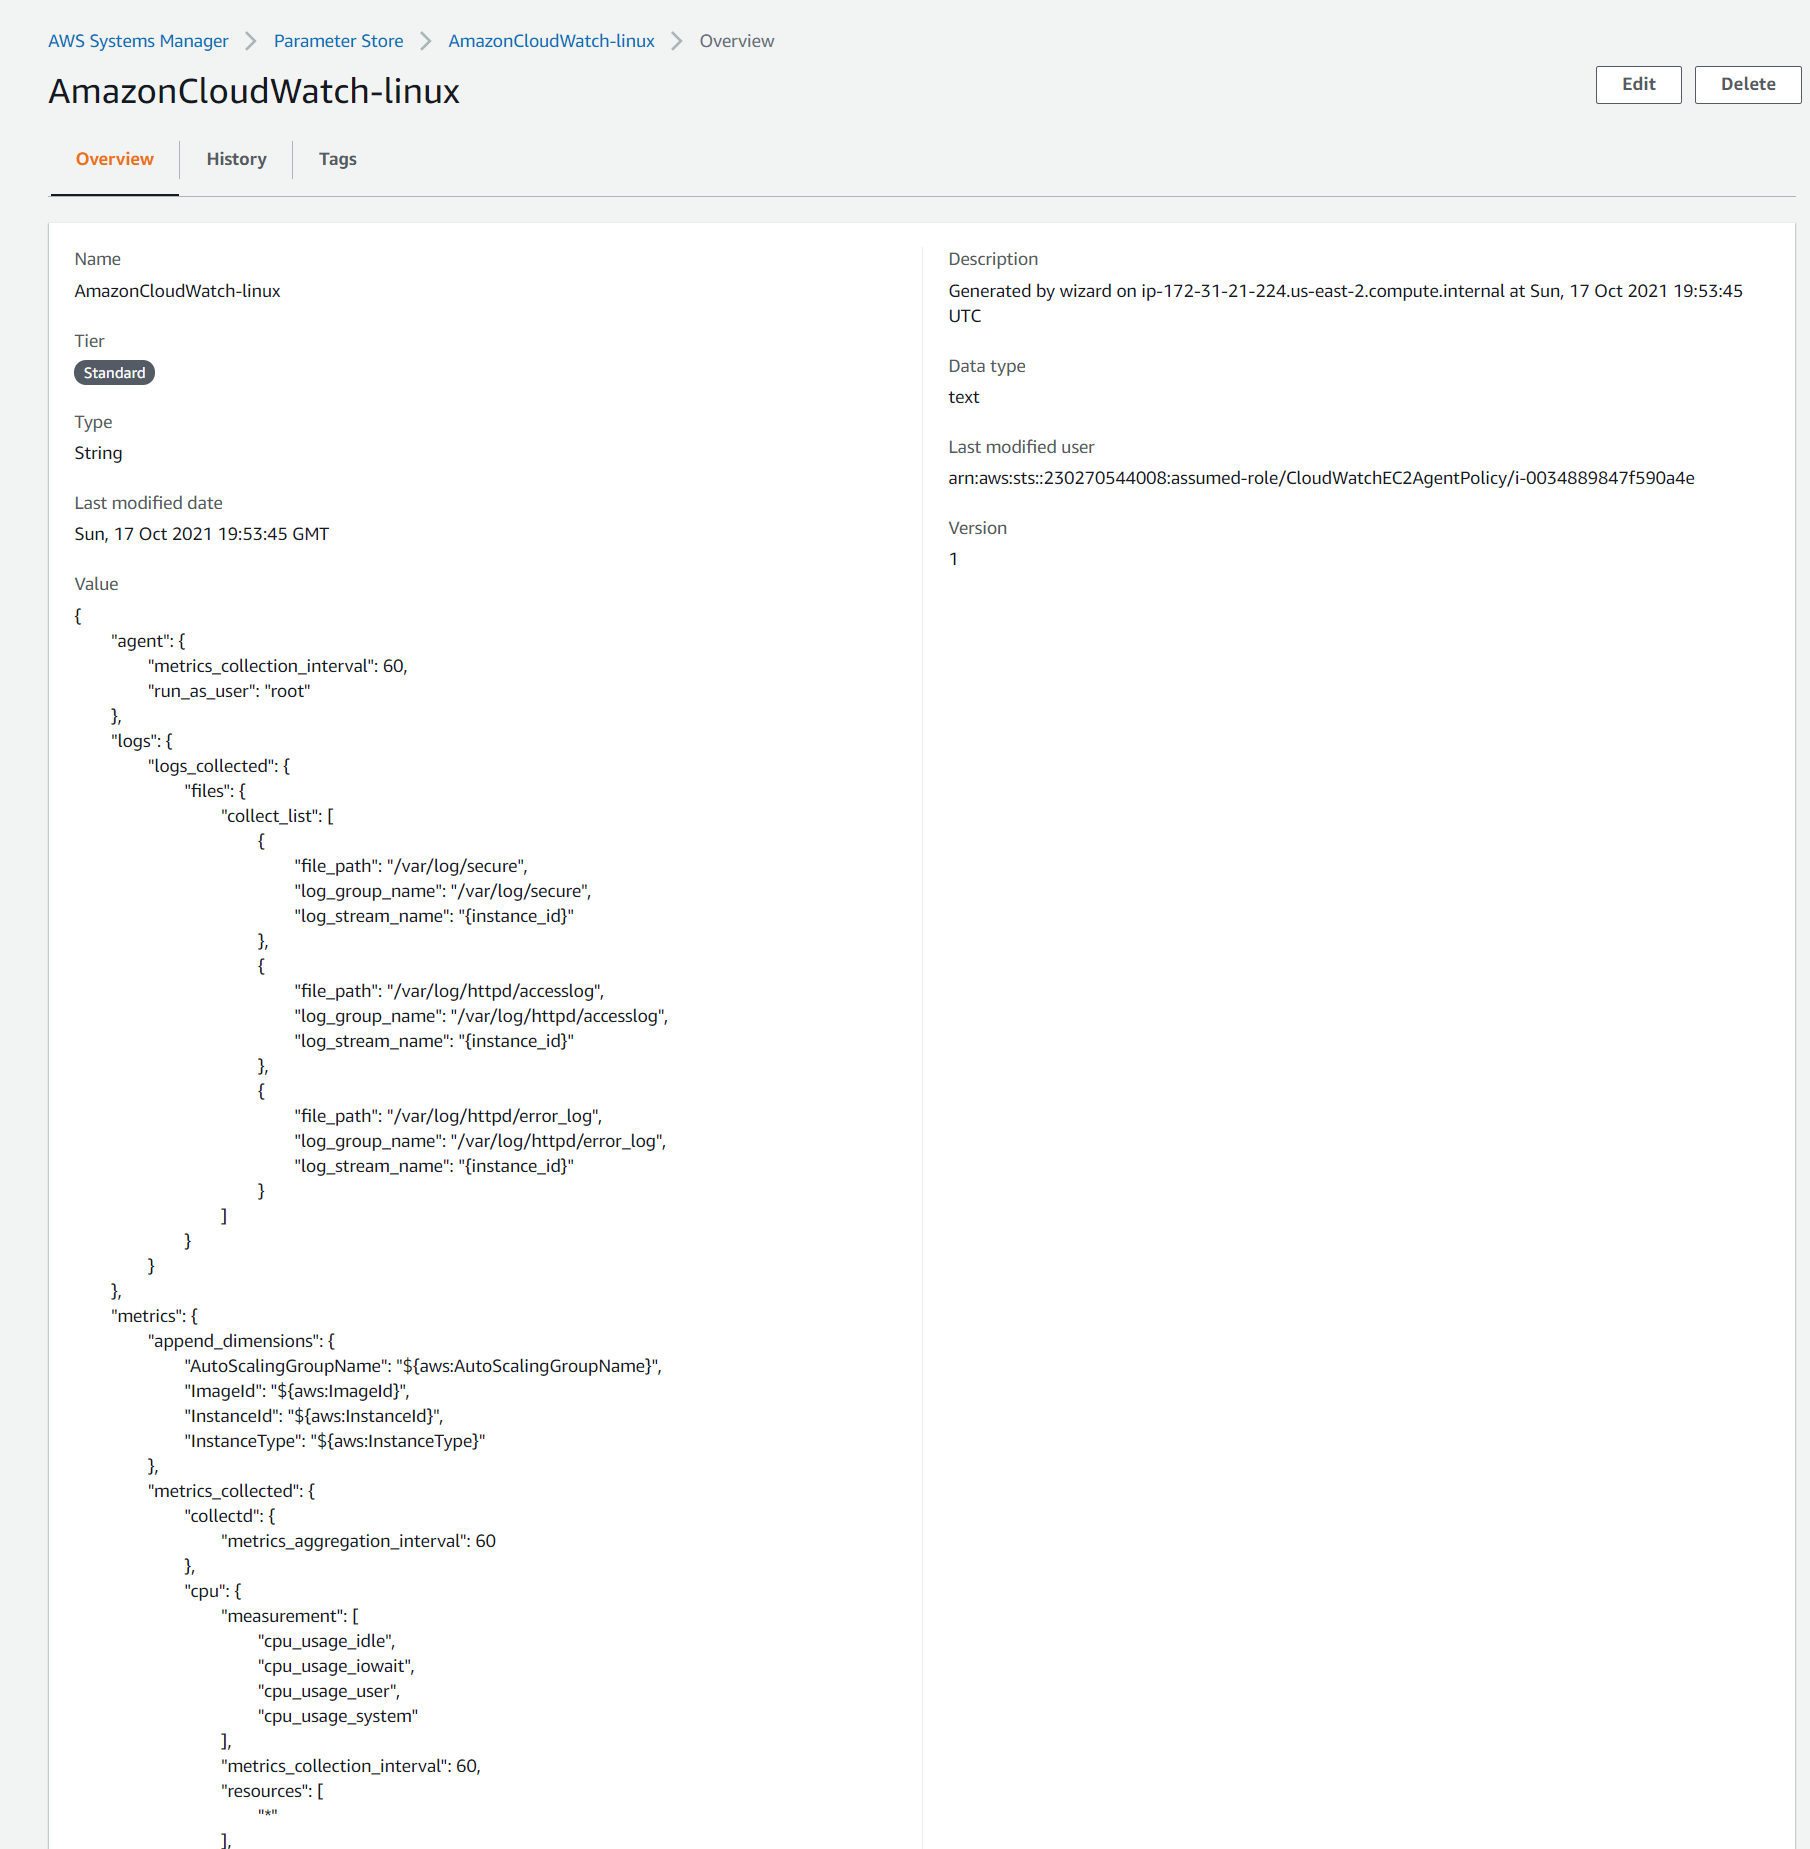The image size is (1810, 1849).
Task: Switch to the Tags tab
Action: pyautogui.click(x=338, y=159)
